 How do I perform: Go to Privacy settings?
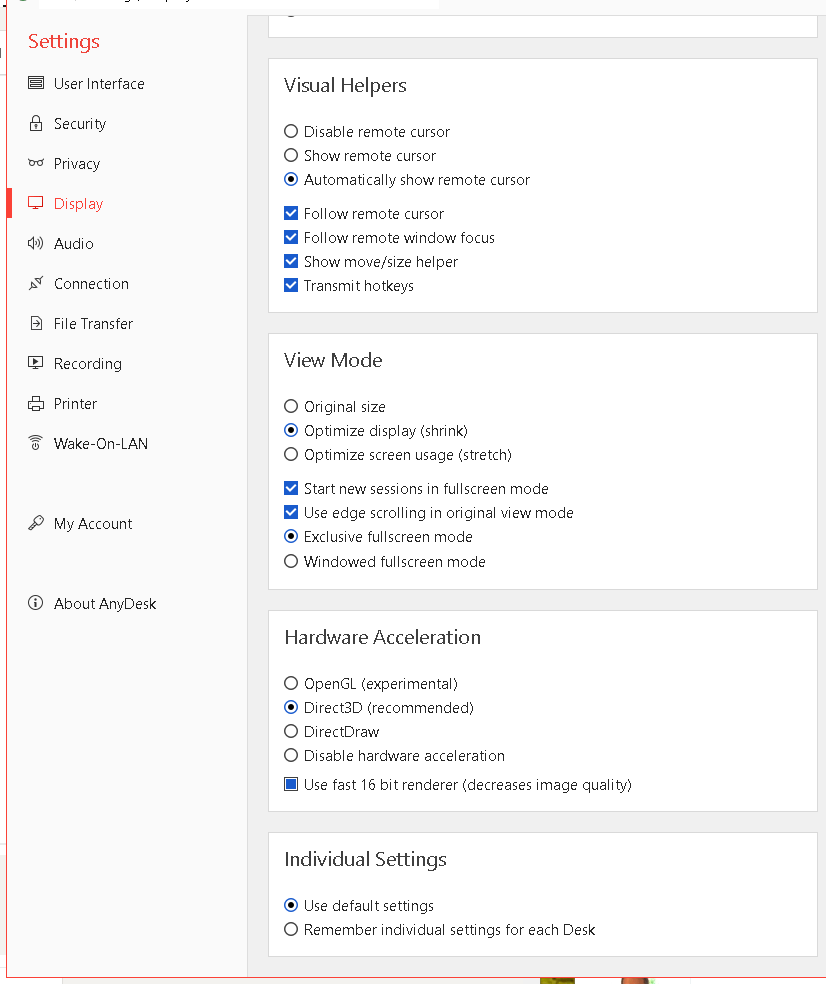(x=77, y=164)
